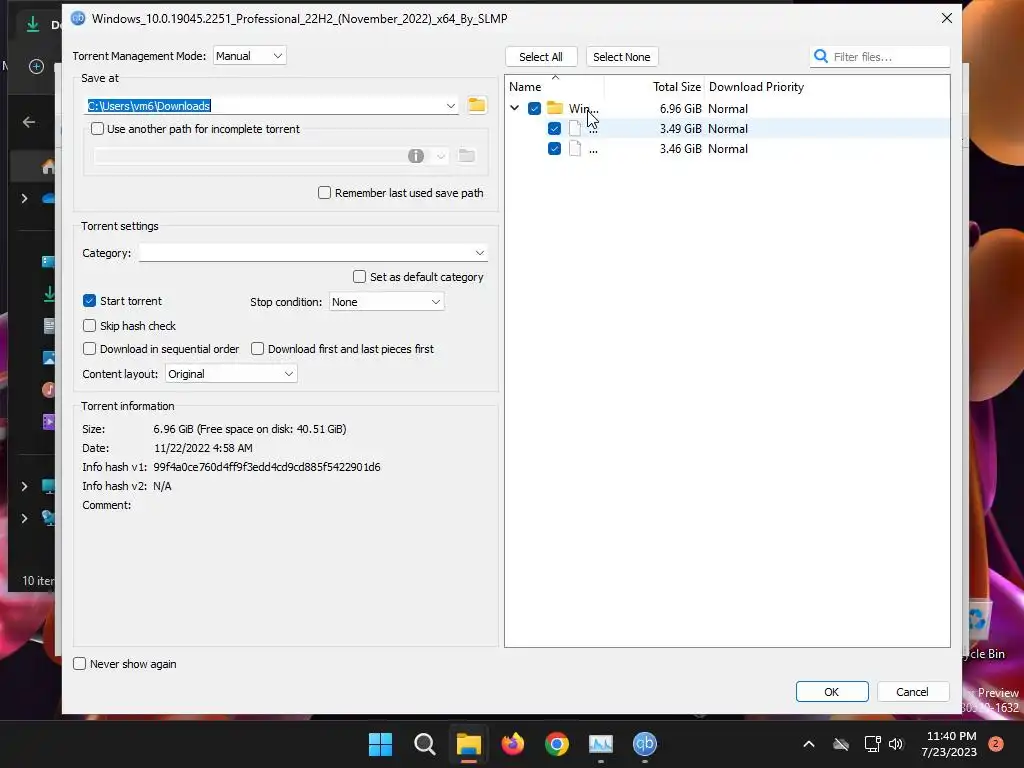Uncheck the Win folder checkbox

coord(534,108)
